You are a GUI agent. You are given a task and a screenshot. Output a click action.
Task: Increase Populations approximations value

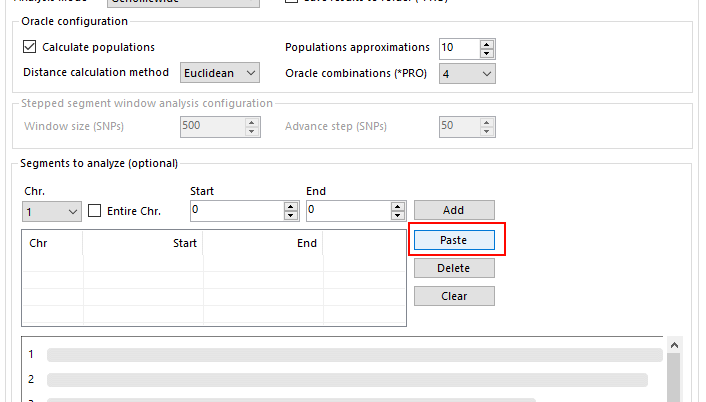(487, 44)
